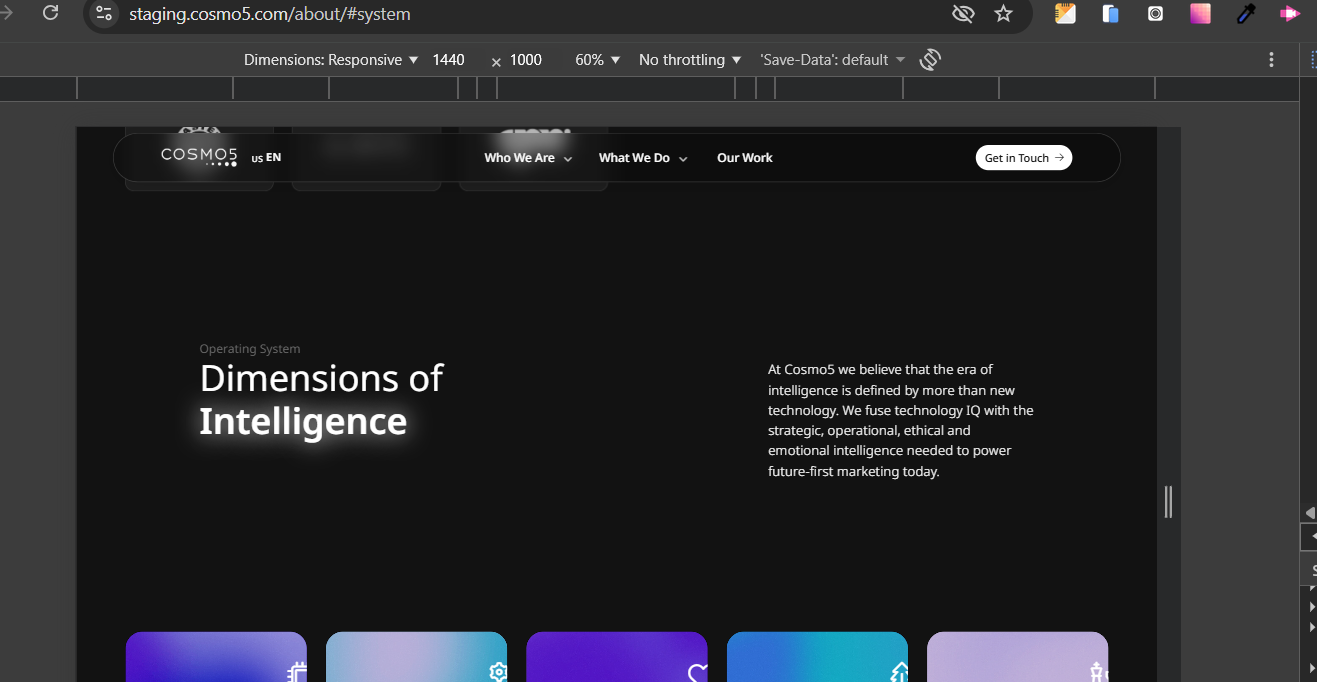
Task: Activate the eyedropper color picker extension
Action: coord(1246,14)
